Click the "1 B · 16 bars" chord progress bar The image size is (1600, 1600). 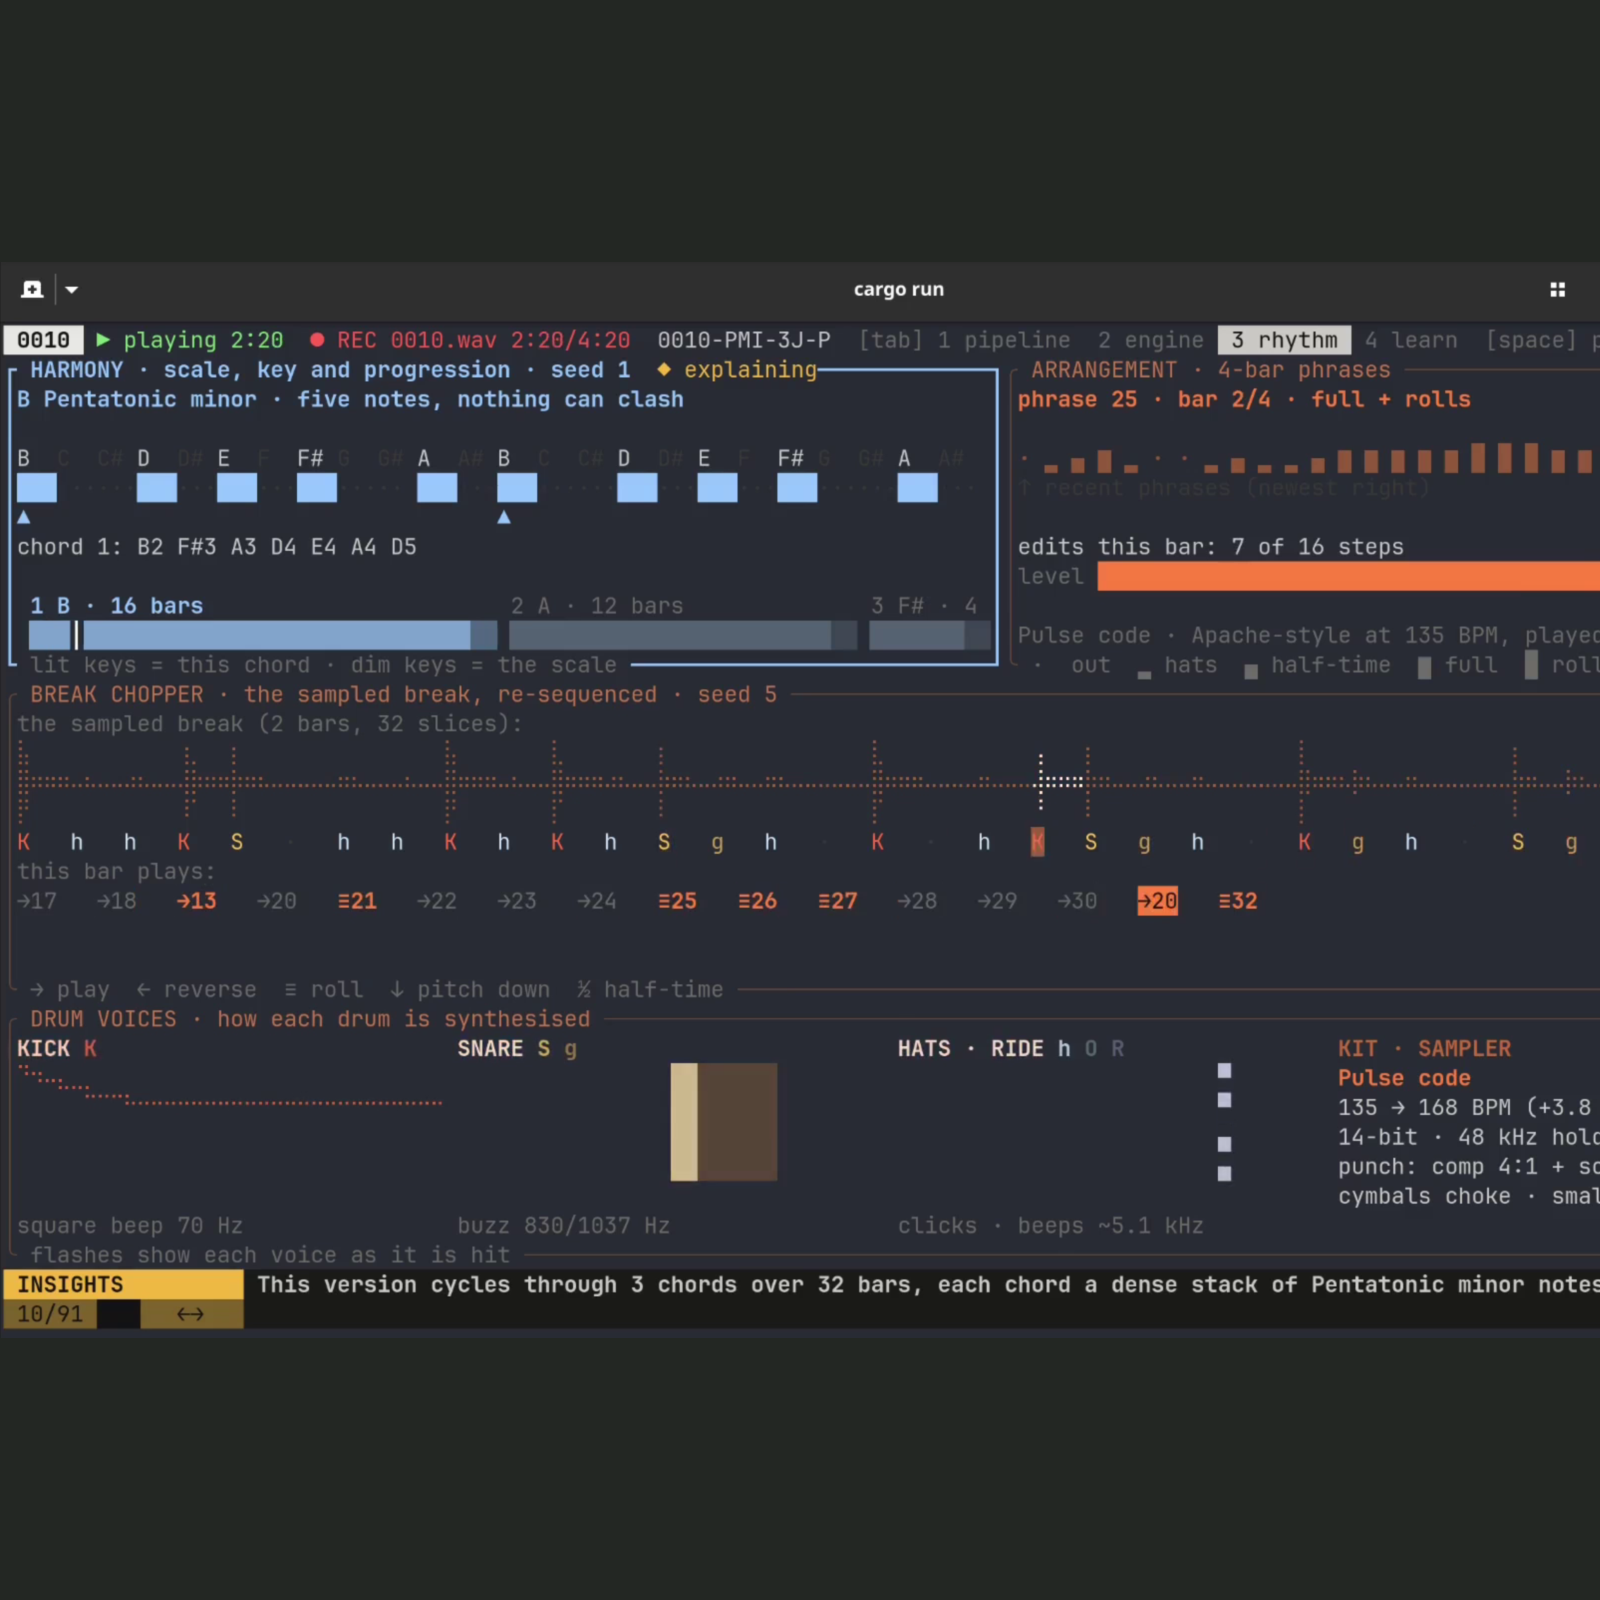tap(263, 635)
